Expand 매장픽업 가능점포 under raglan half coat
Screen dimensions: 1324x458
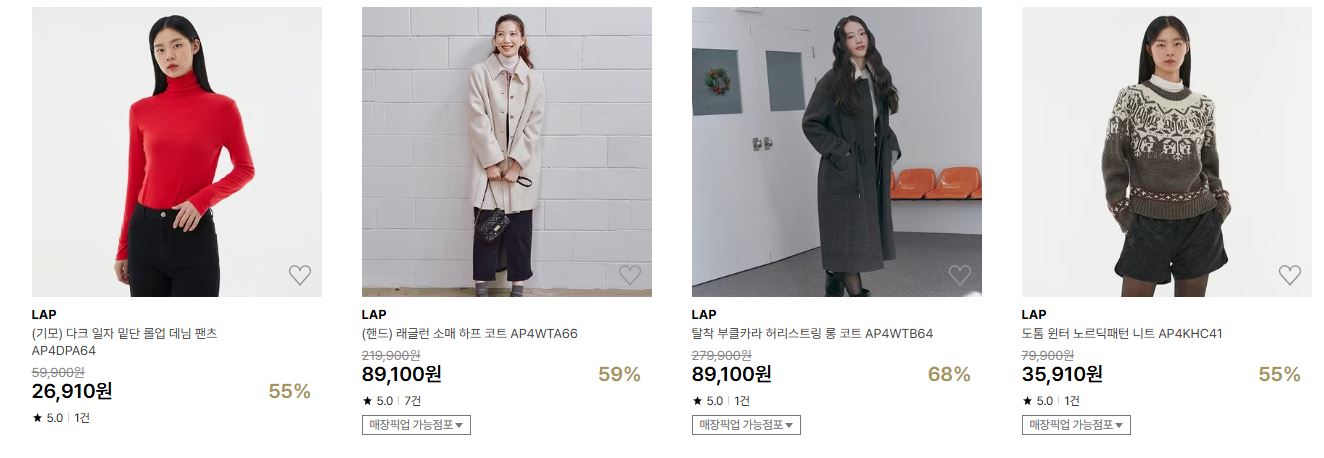416,425
